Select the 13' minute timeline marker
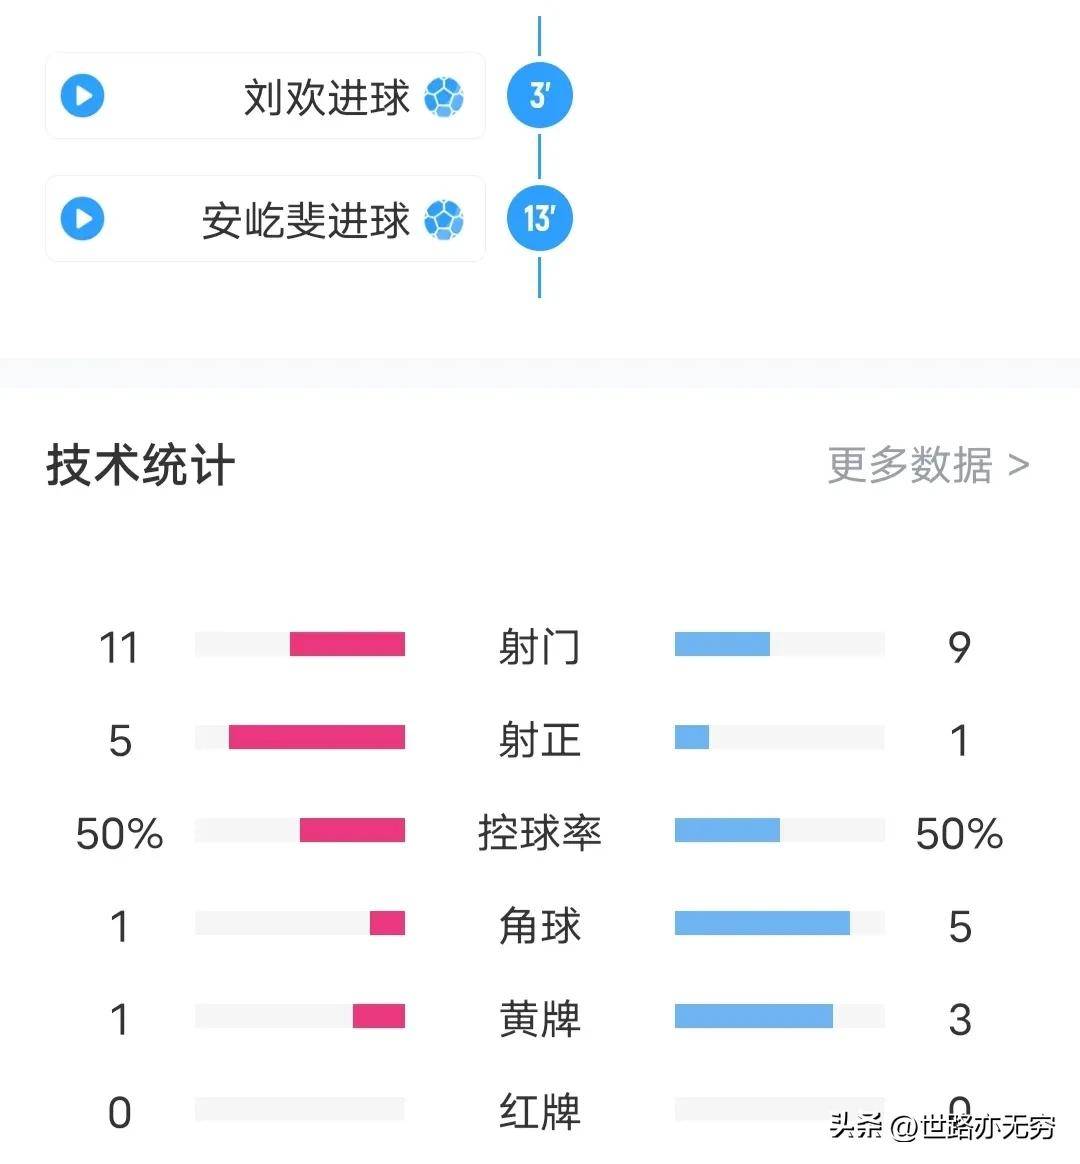This screenshot has height=1164, width=1080. point(540,218)
